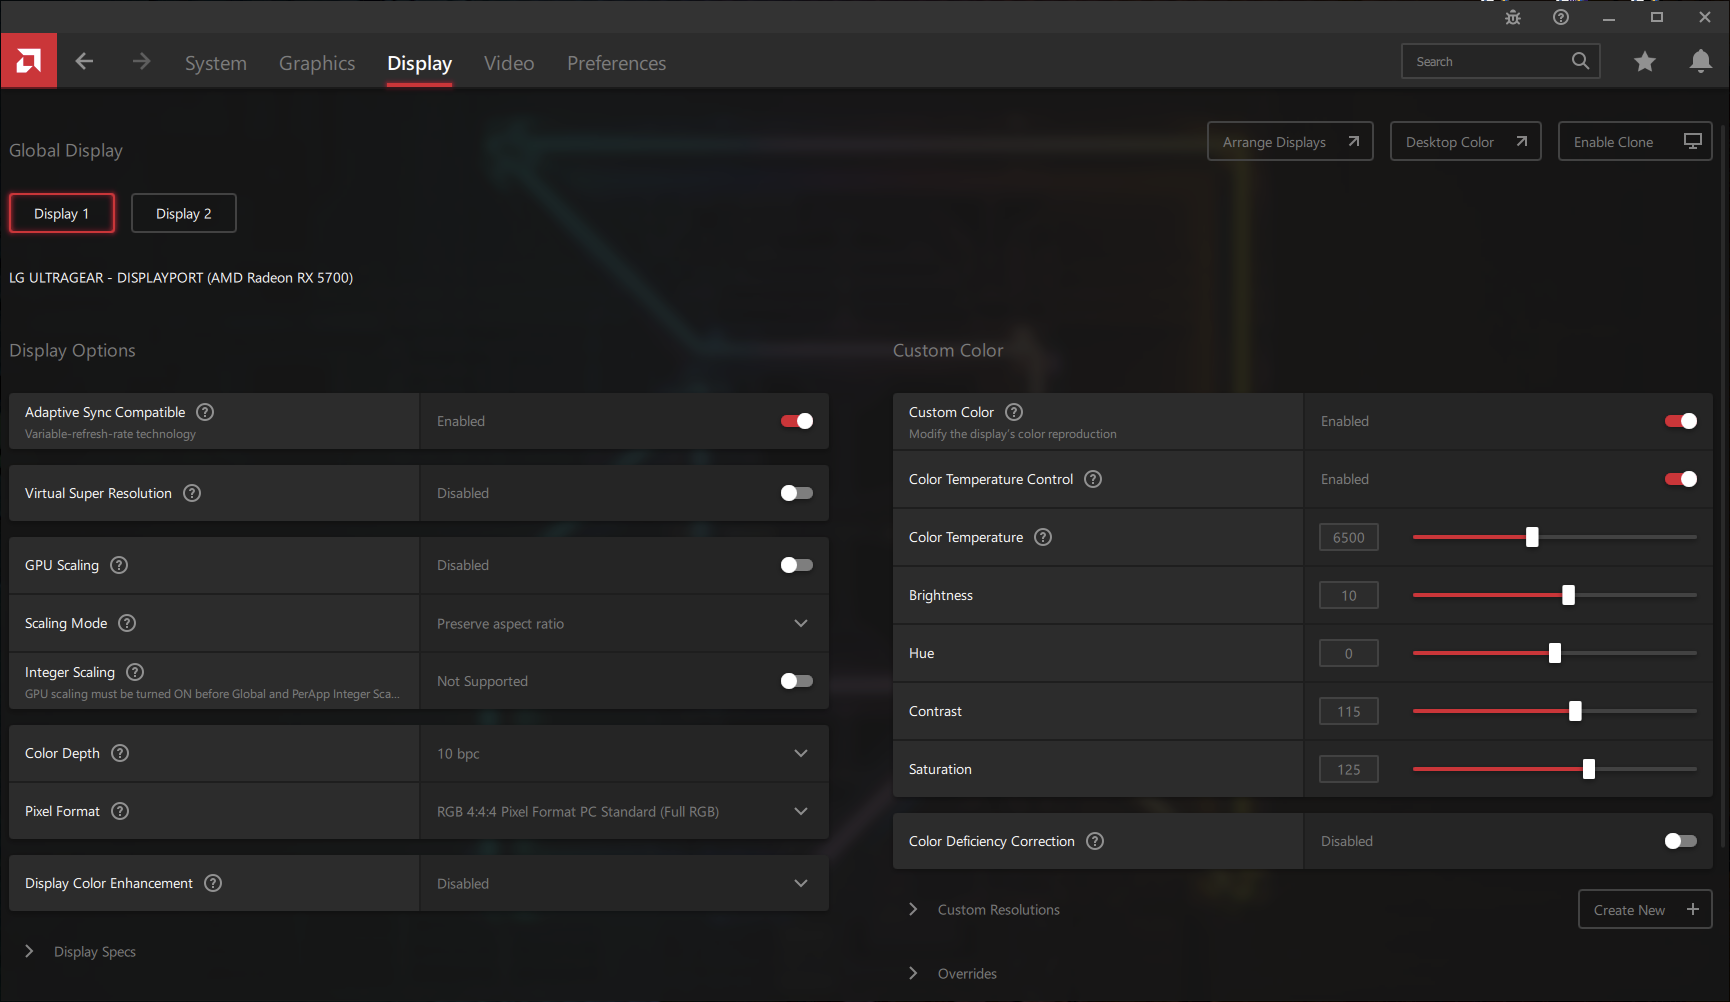Show help for GPU Scaling
Image resolution: width=1730 pixels, height=1002 pixels.
119,565
